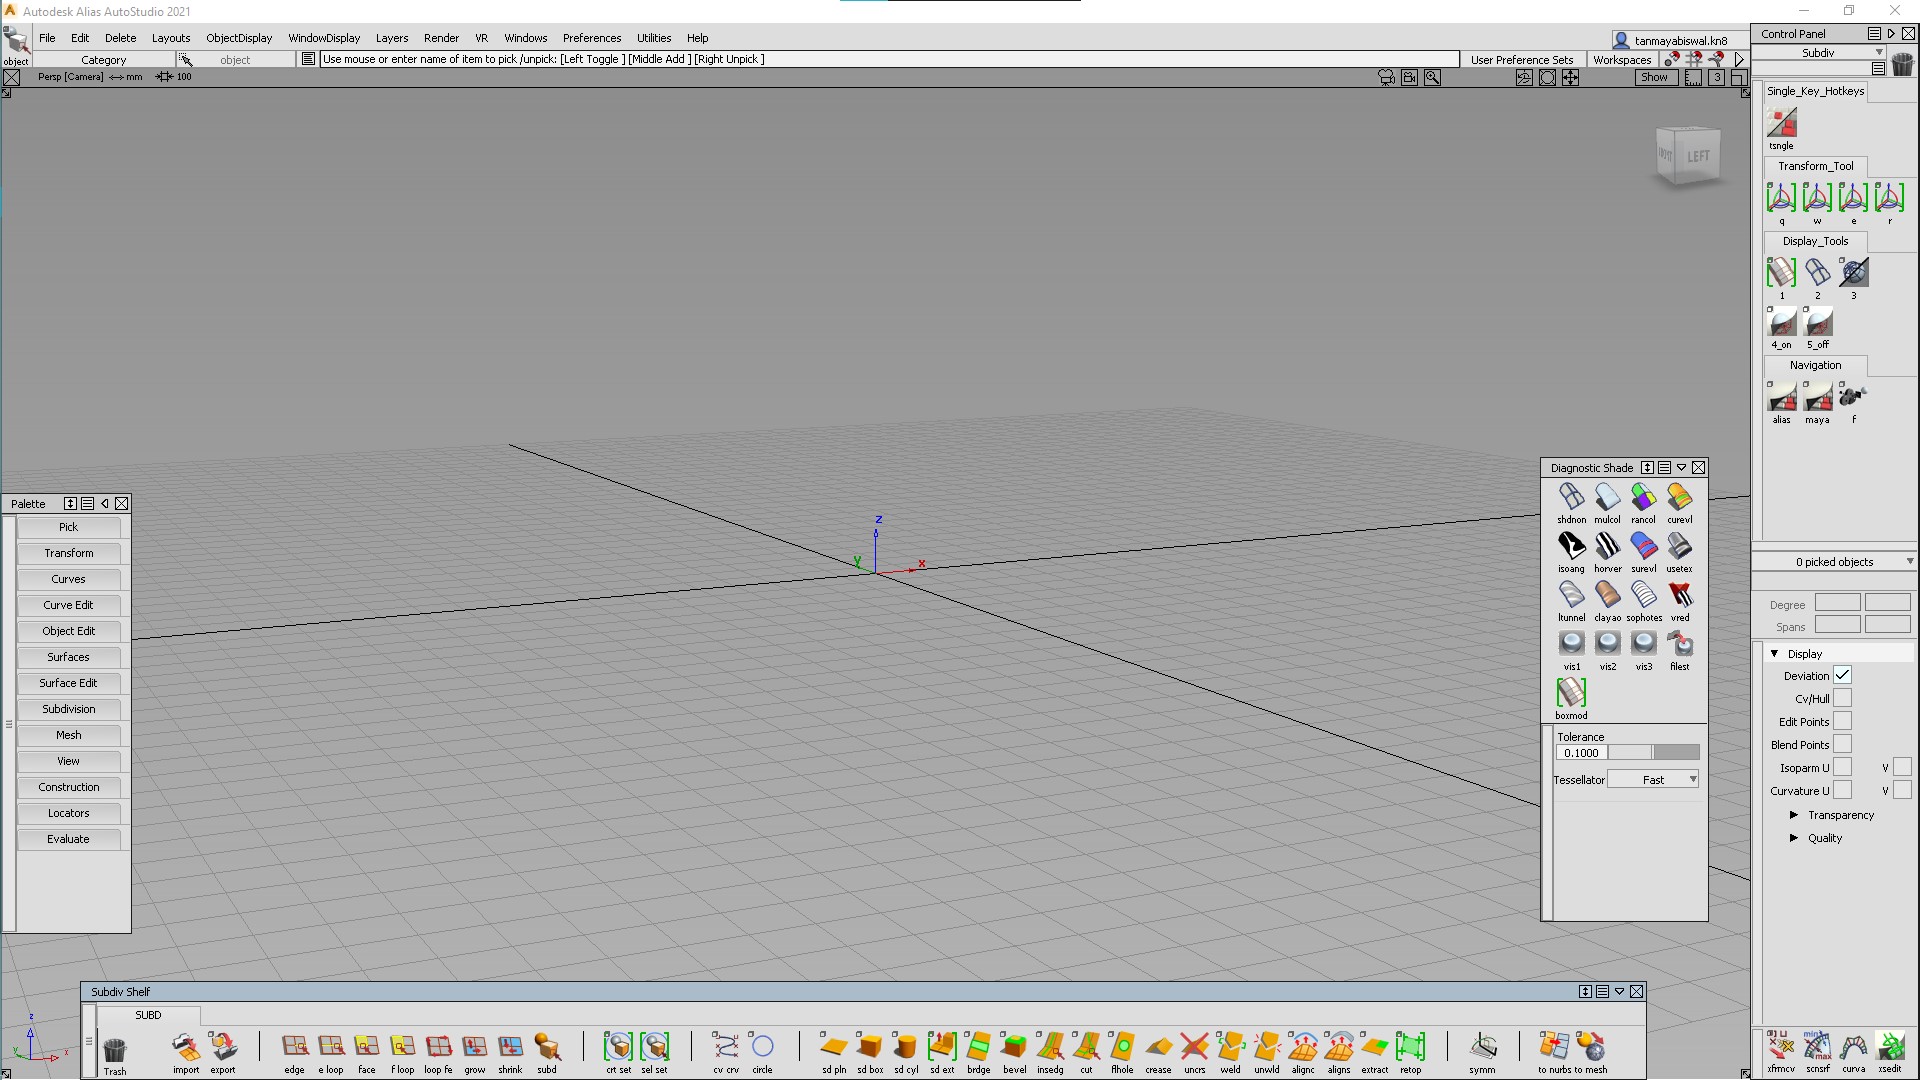Select the crease tool icon

tap(1158, 1047)
